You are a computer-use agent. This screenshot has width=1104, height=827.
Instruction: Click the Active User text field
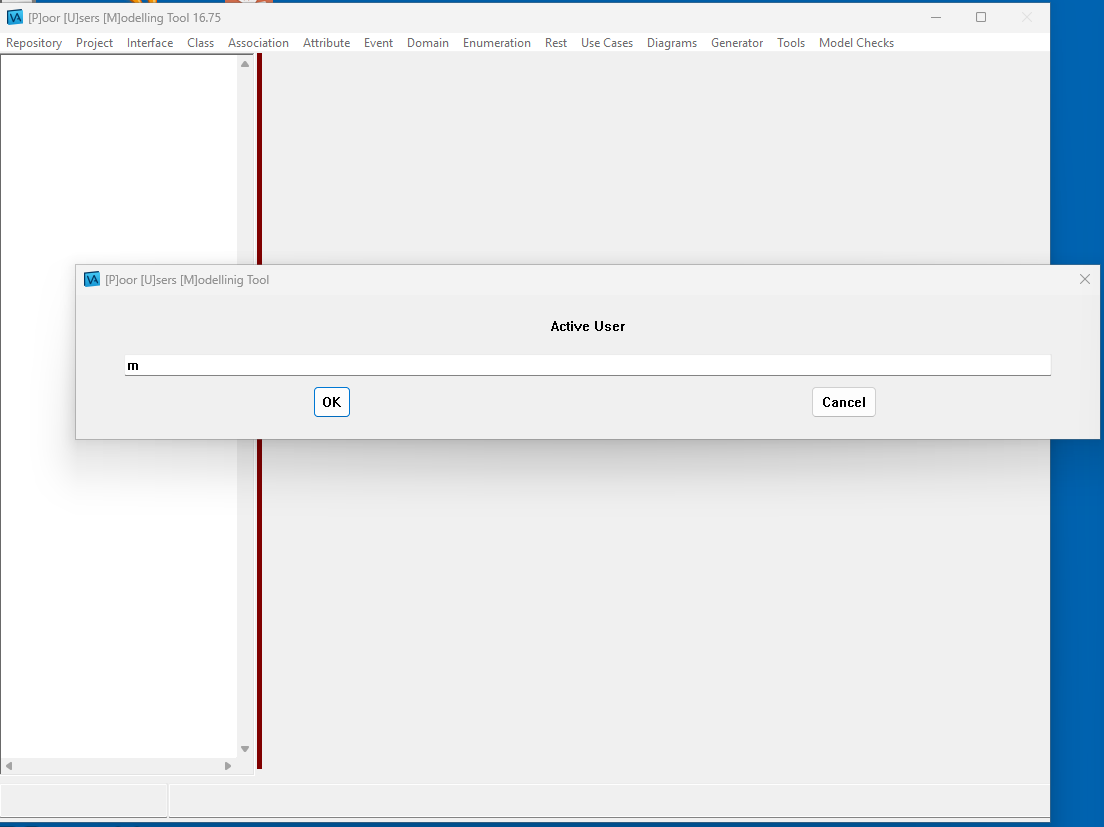[588, 365]
